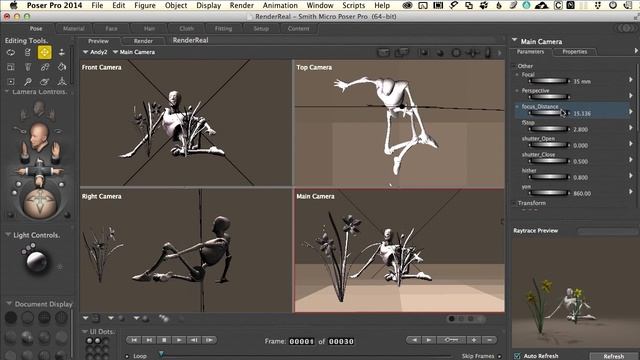
Task: Click the Refresh raytrace preview button
Action: [613, 356]
